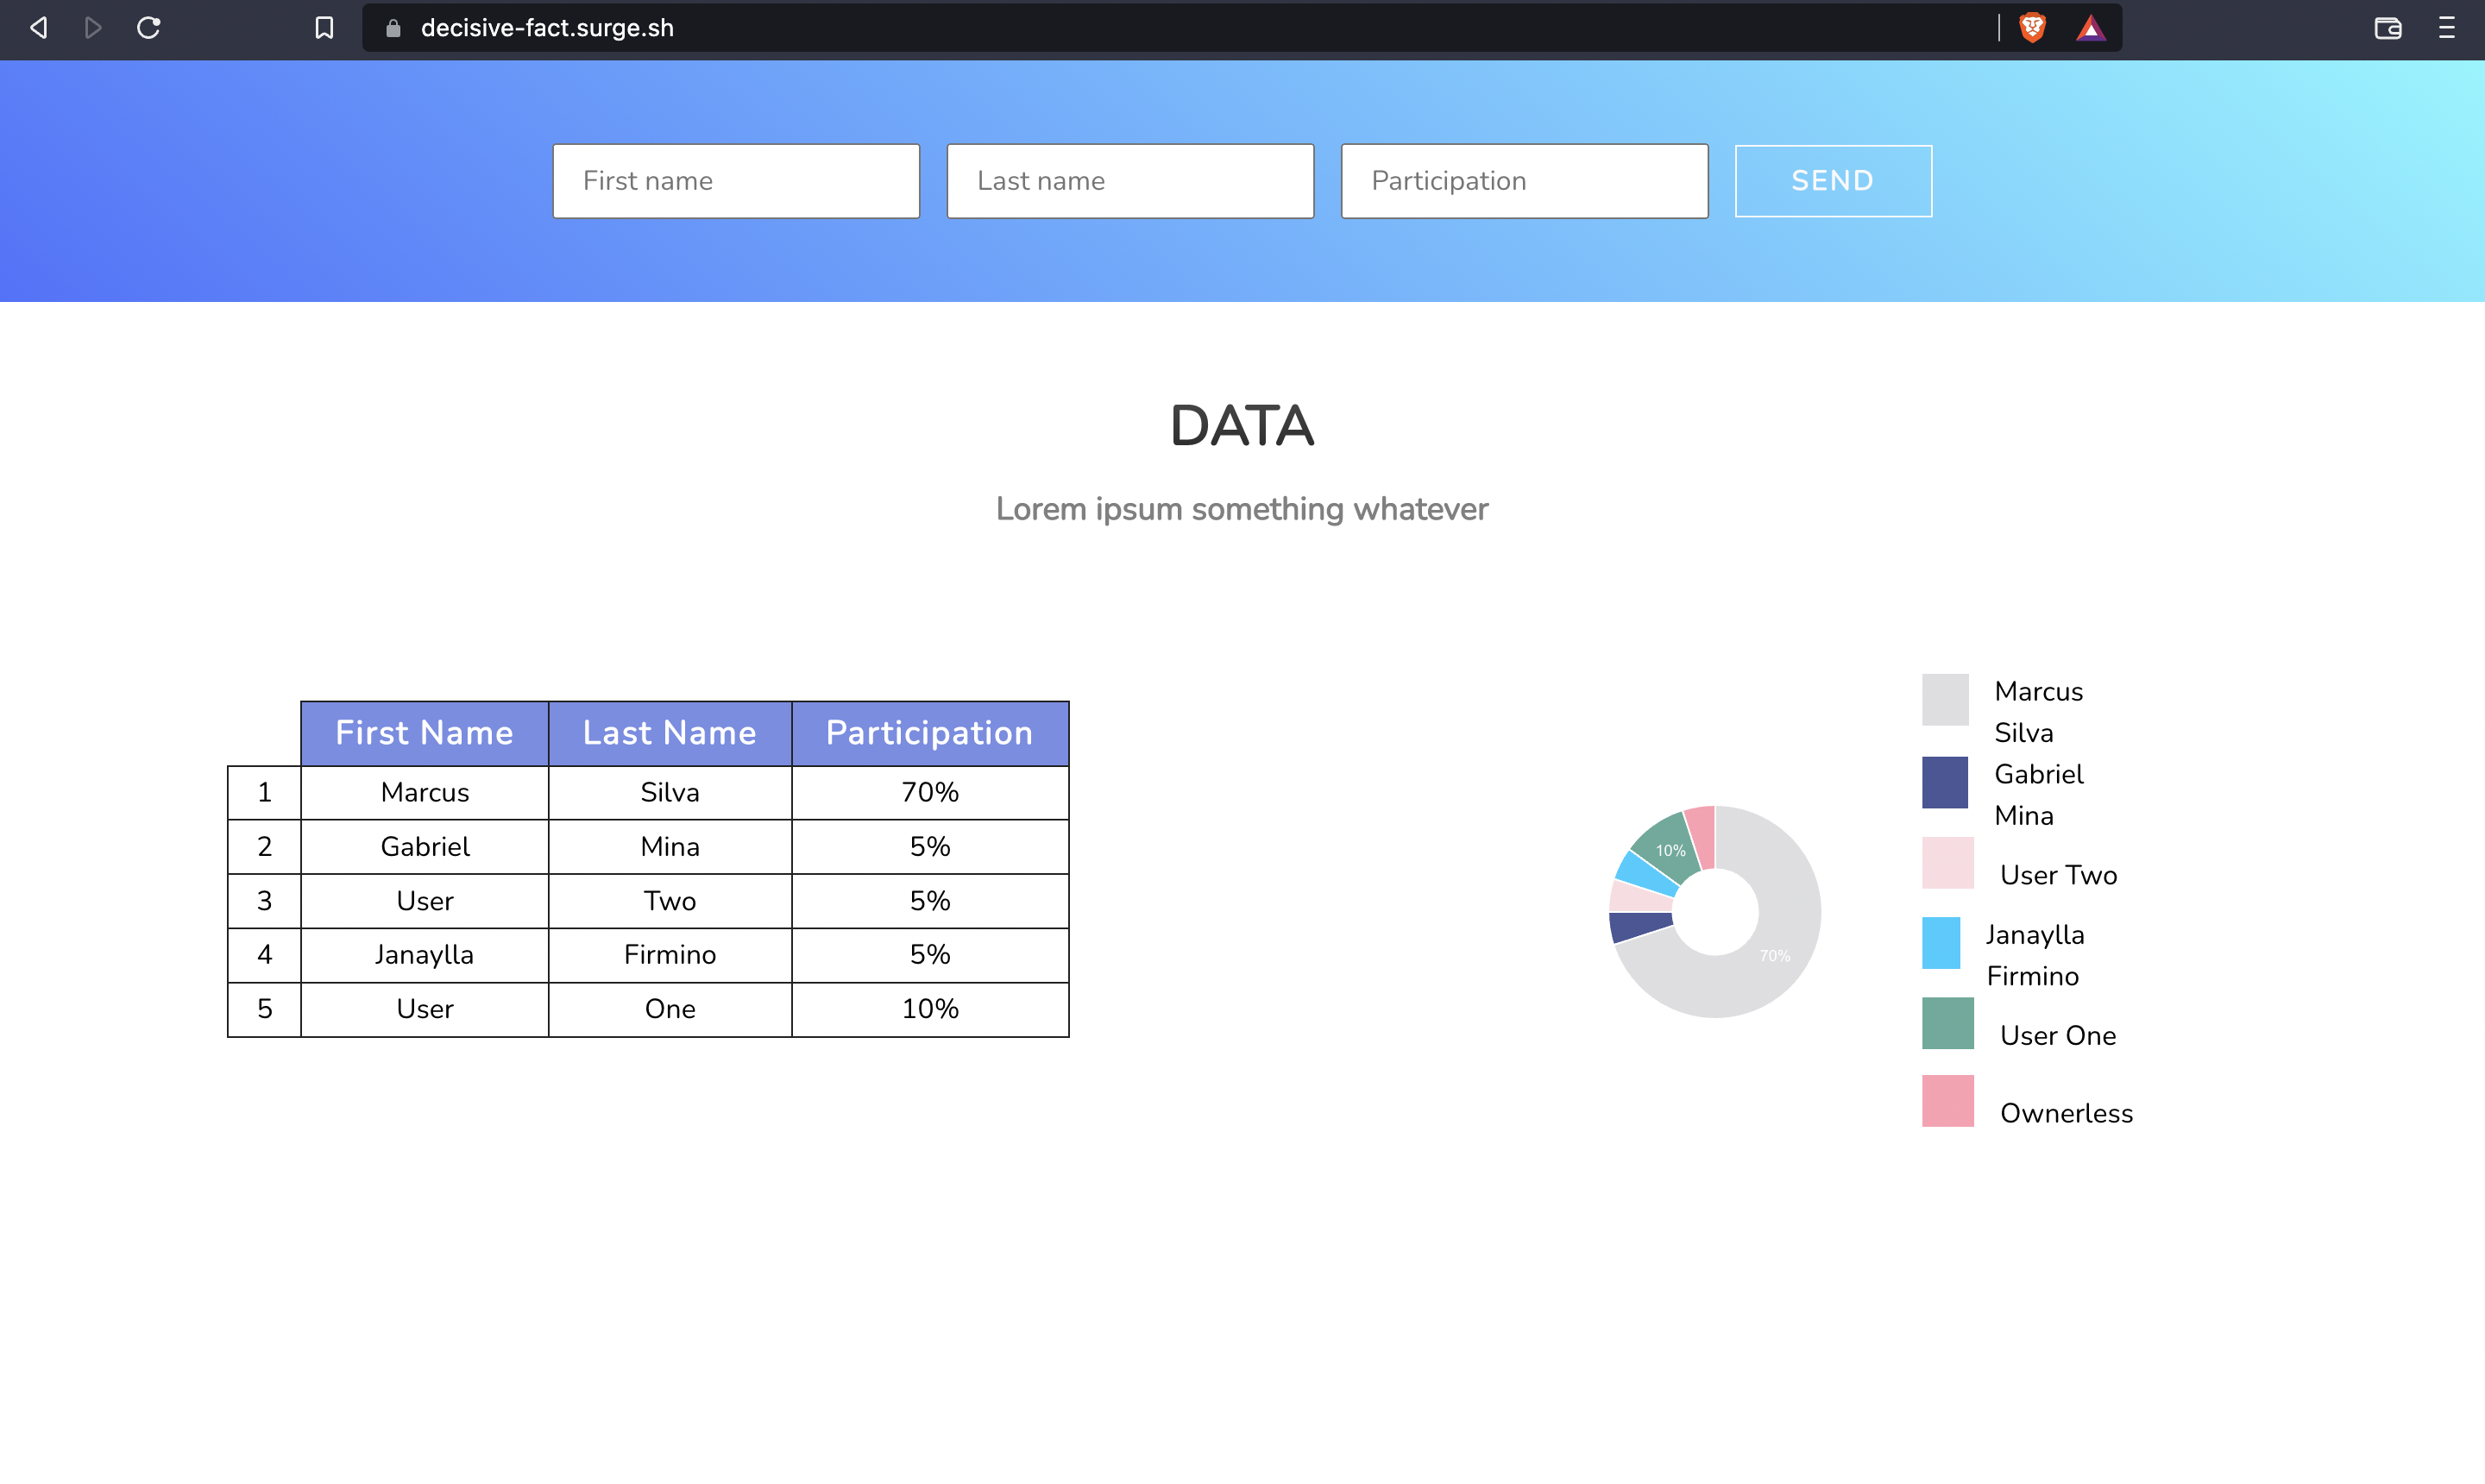
Task: Click the Gabriel Mina legend color
Action: [1945, 782]
